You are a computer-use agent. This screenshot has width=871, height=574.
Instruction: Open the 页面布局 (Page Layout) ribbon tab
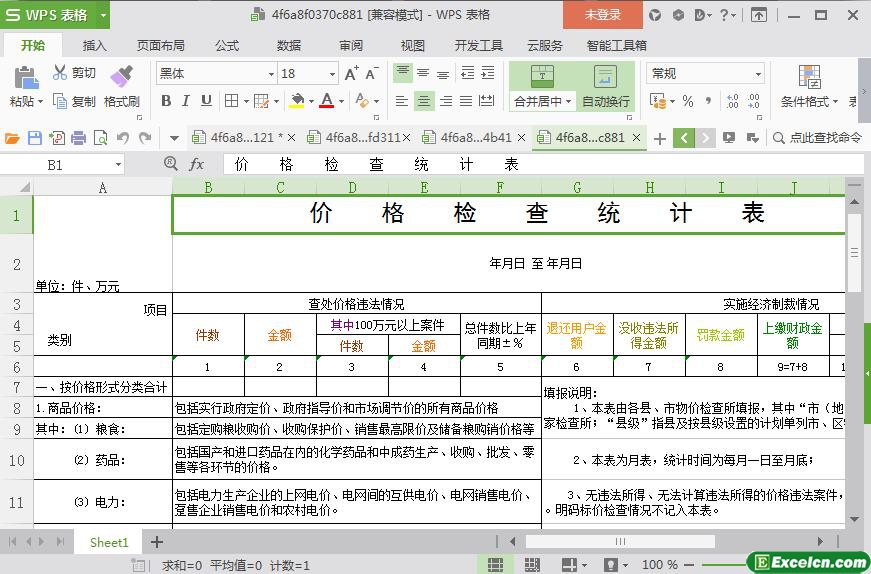click(x=160, y=45)
